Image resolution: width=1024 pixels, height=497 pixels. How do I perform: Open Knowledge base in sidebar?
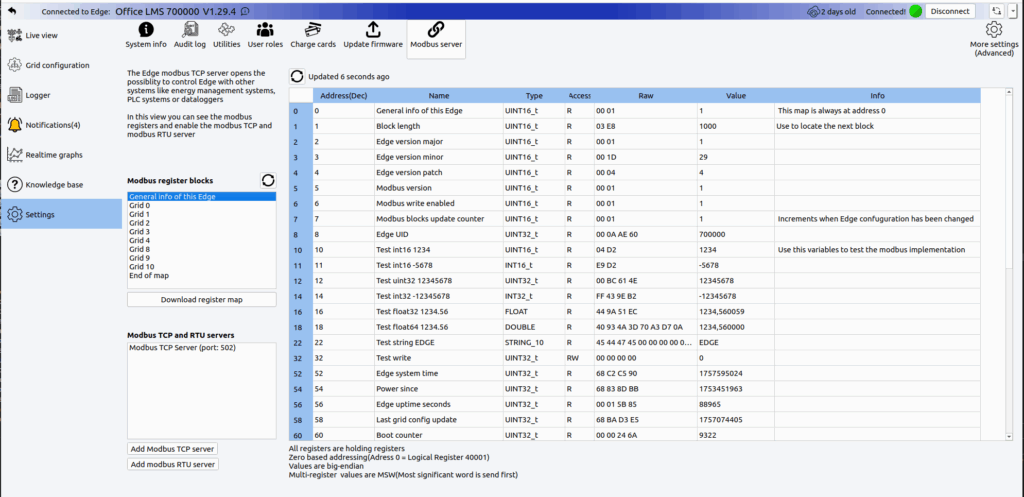coord(61,185)
